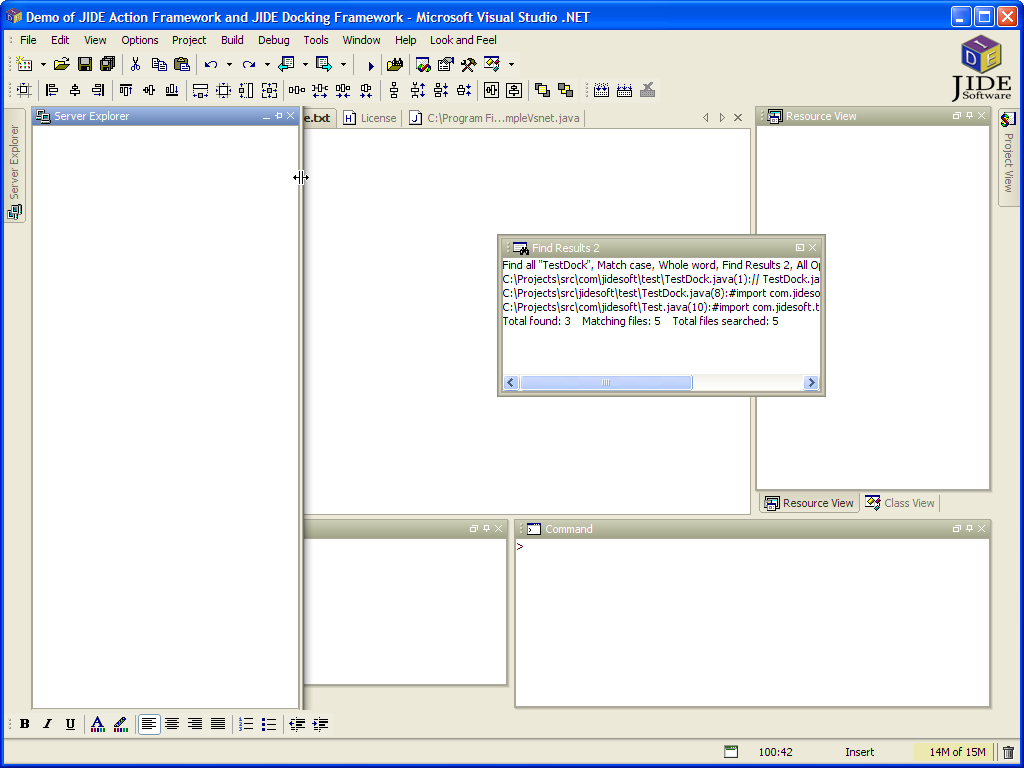This screenshot has height=768, width=1024.
Task: Open the Toolbox hammer and wrench icon
Action: (x=468, y=64)
